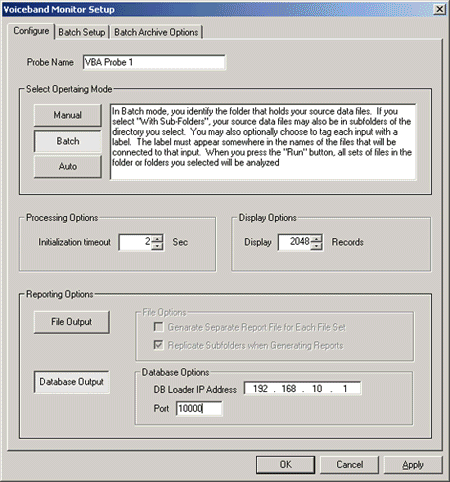Viewport: 450px width, 482px height.
Task: Toggle the File Output button
Action: tap(71, 322)
